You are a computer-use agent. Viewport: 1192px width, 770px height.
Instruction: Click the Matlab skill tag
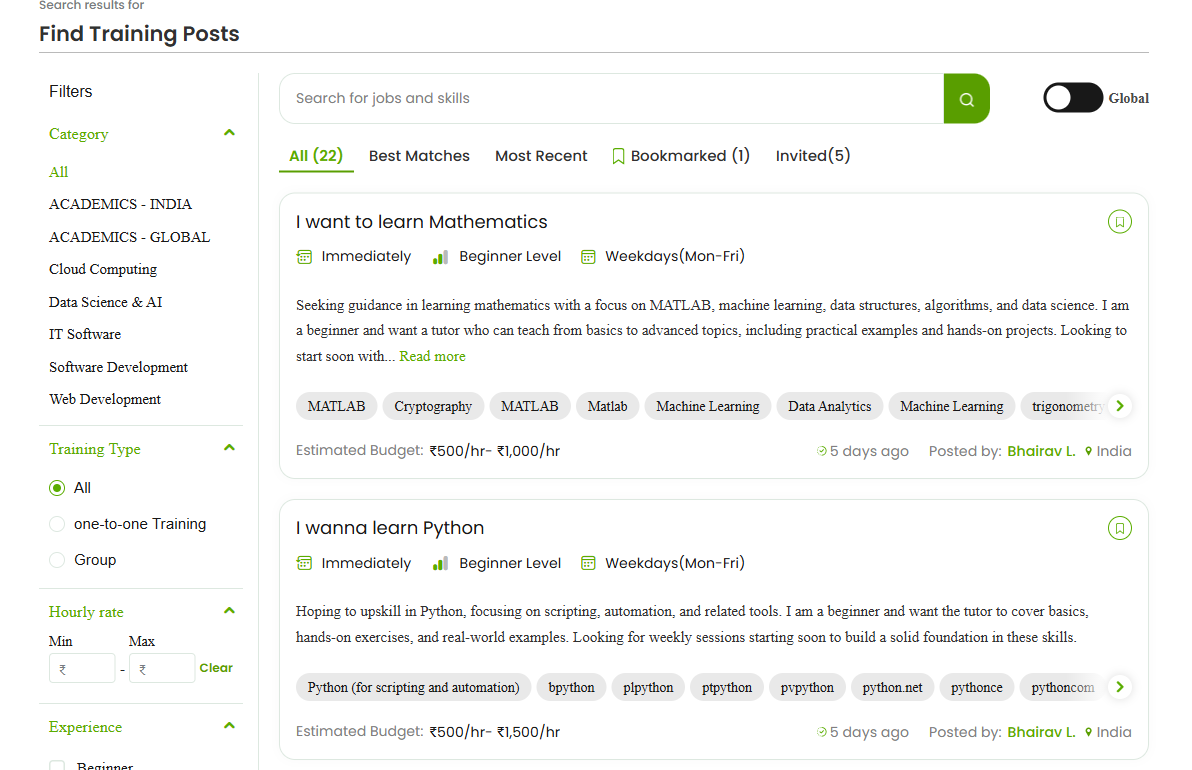607,407
